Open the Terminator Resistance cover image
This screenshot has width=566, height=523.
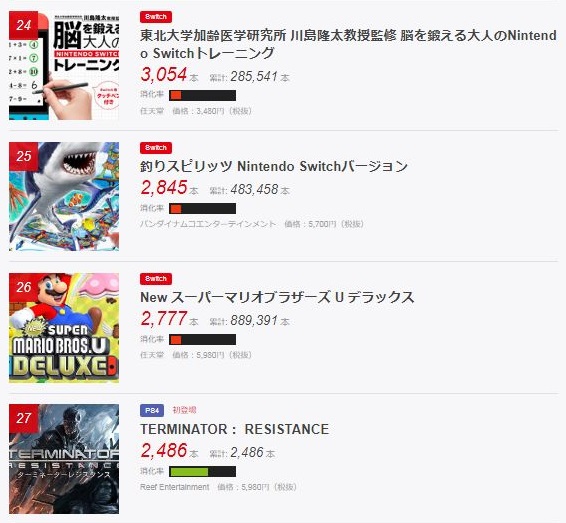pyautogui.click(x=64, y=459)
